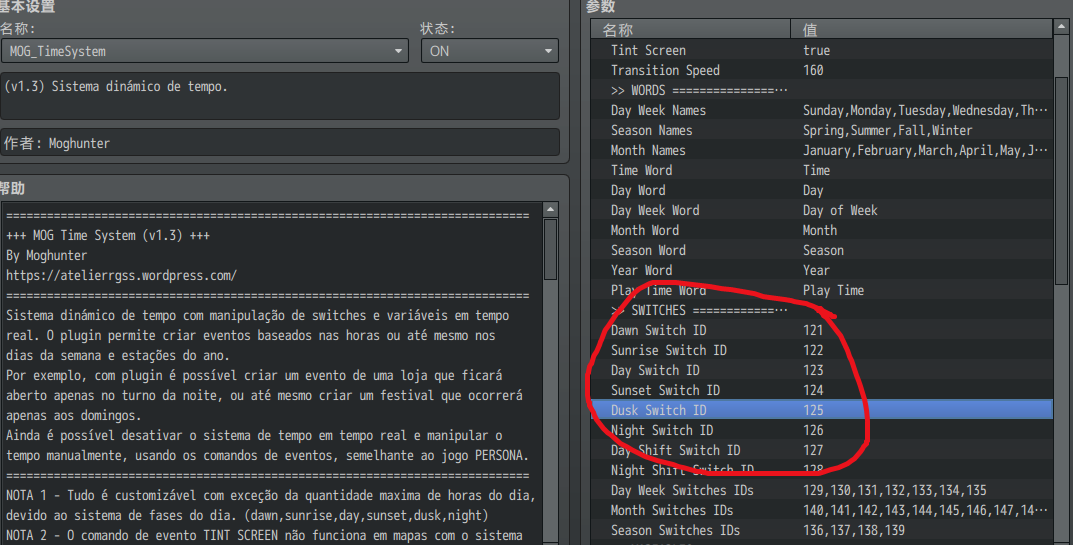The height and width of the screenshot is (545, 1073).
Task: Select the Time Word parameter
Action: click(x=822, y=170)
